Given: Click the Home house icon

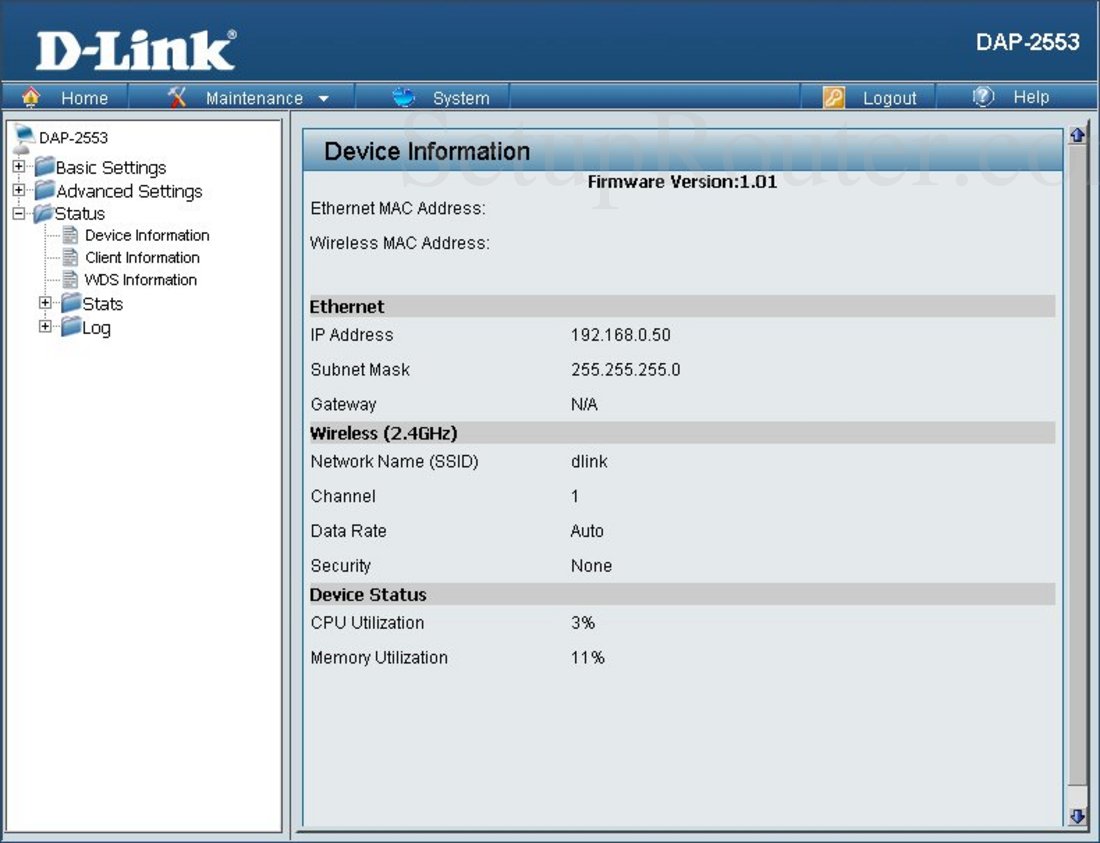Looking at the screenshot, I should 31,96.
